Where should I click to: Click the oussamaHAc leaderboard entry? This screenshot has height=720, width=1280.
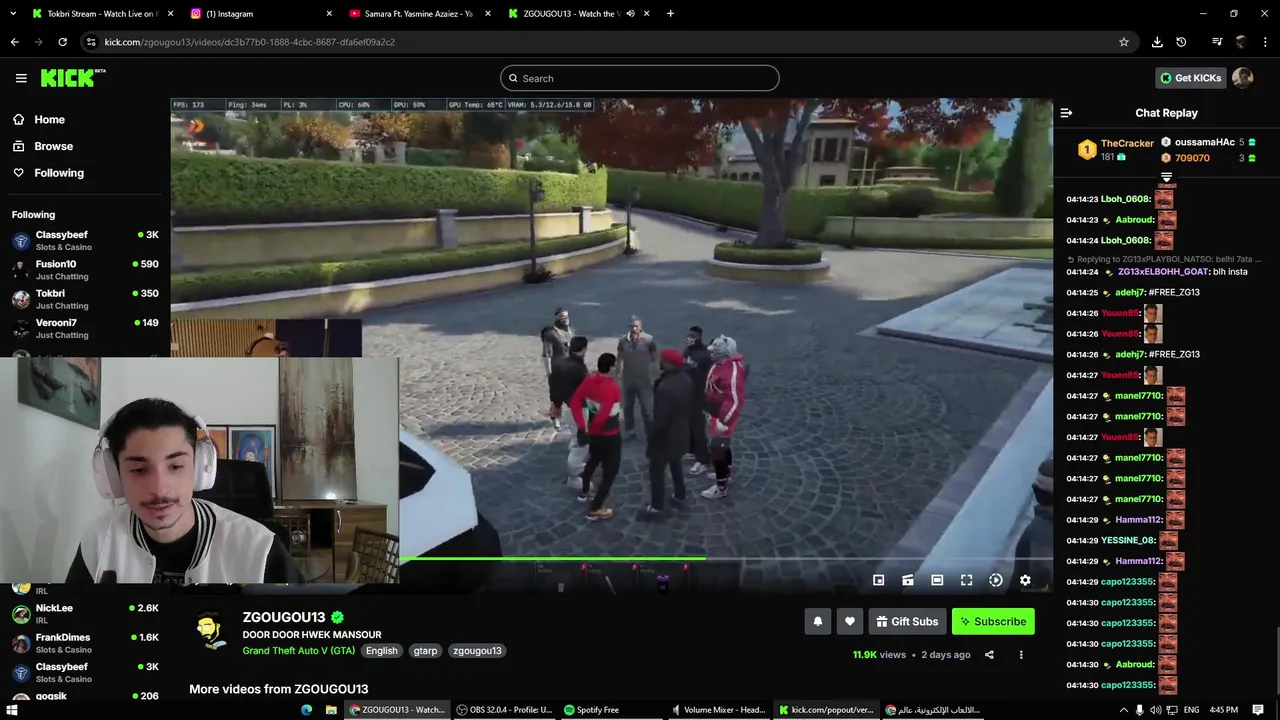pyautogui.click(x=1208, y=142)
